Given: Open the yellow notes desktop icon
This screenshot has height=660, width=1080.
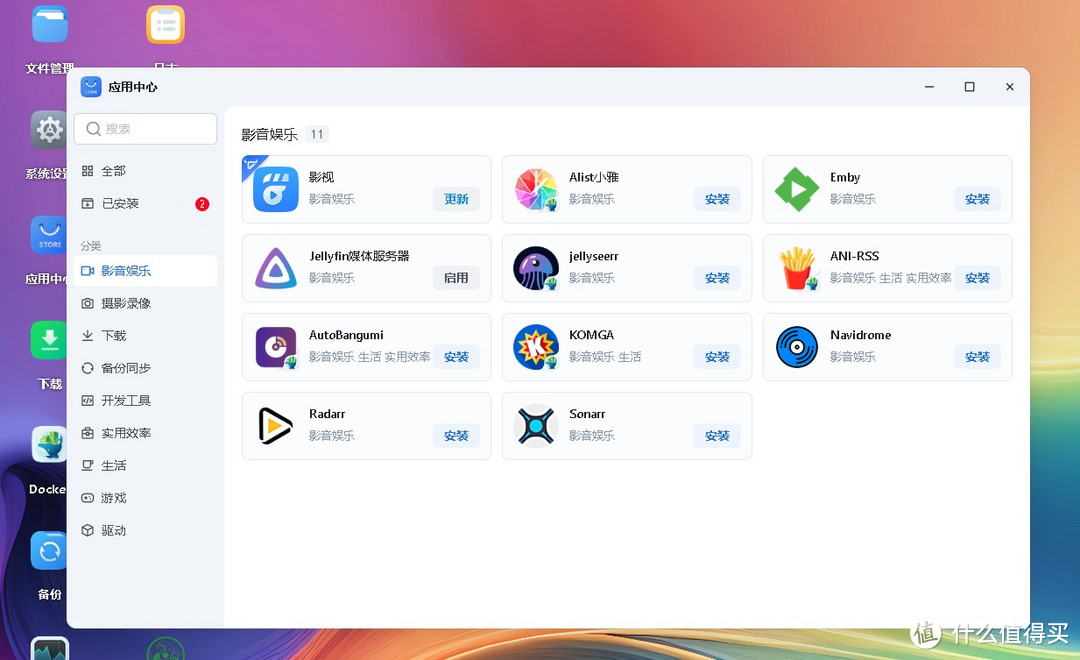Looking at the screenshot, I should (165, 25).
